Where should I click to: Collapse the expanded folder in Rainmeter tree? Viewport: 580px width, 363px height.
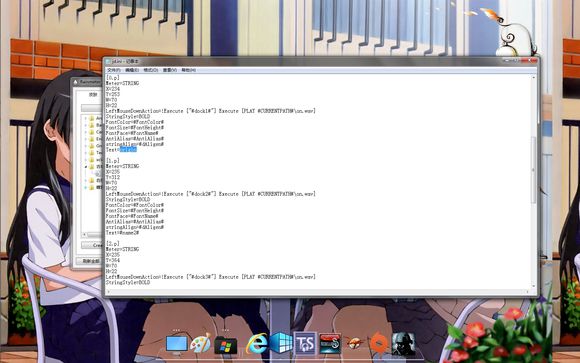point(85,167)
